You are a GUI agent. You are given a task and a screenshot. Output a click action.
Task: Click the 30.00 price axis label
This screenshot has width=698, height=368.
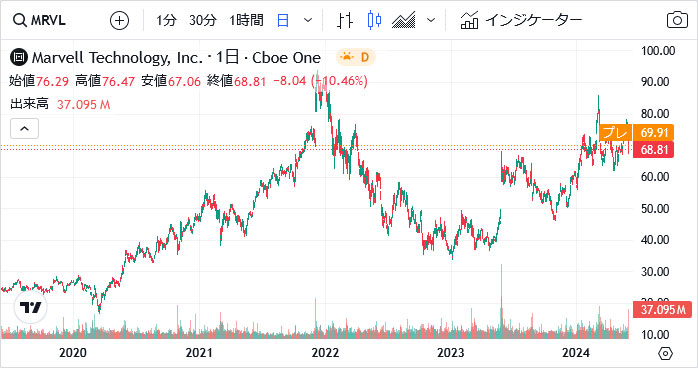click(655, 272)
